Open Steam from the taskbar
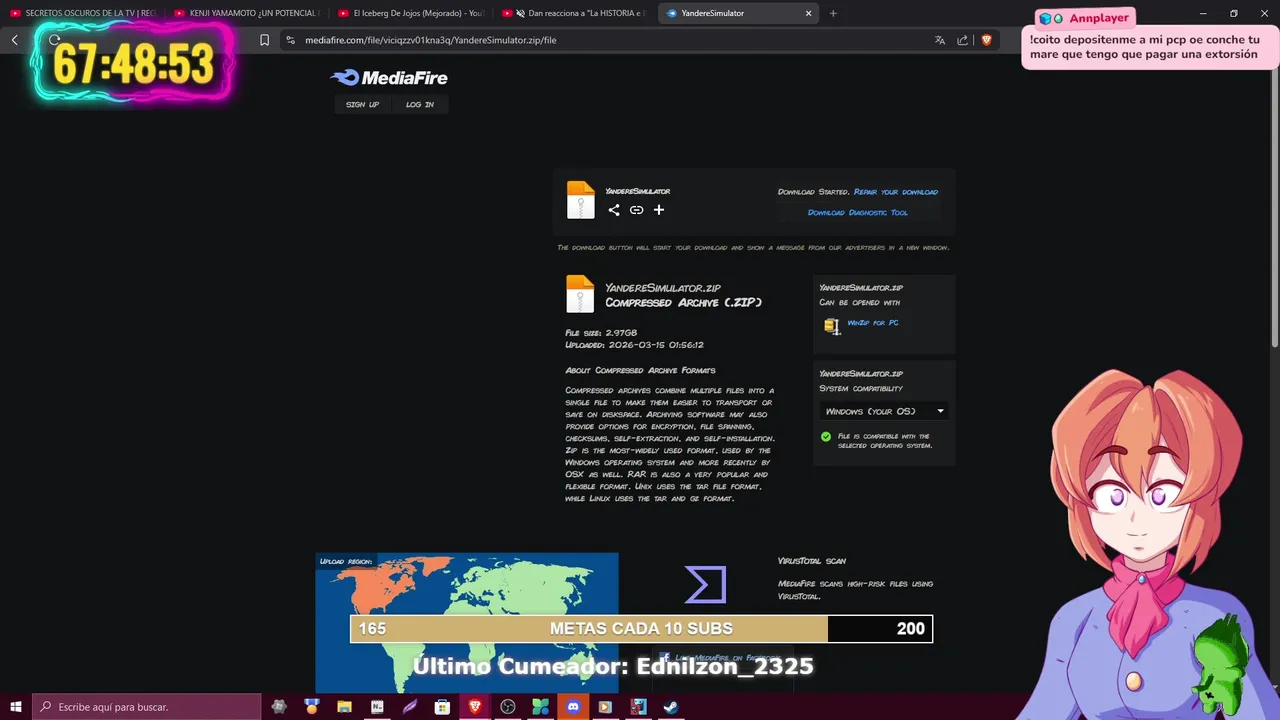 671,707
